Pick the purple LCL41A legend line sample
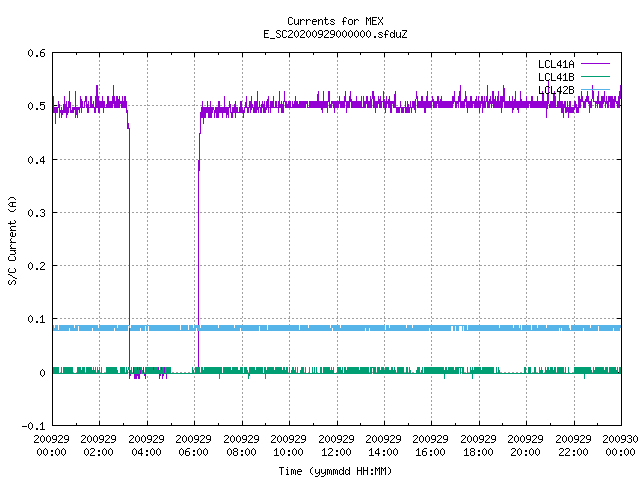Image resolution: width=640 pixels, height=480 pixels. [x=595, y=64]
